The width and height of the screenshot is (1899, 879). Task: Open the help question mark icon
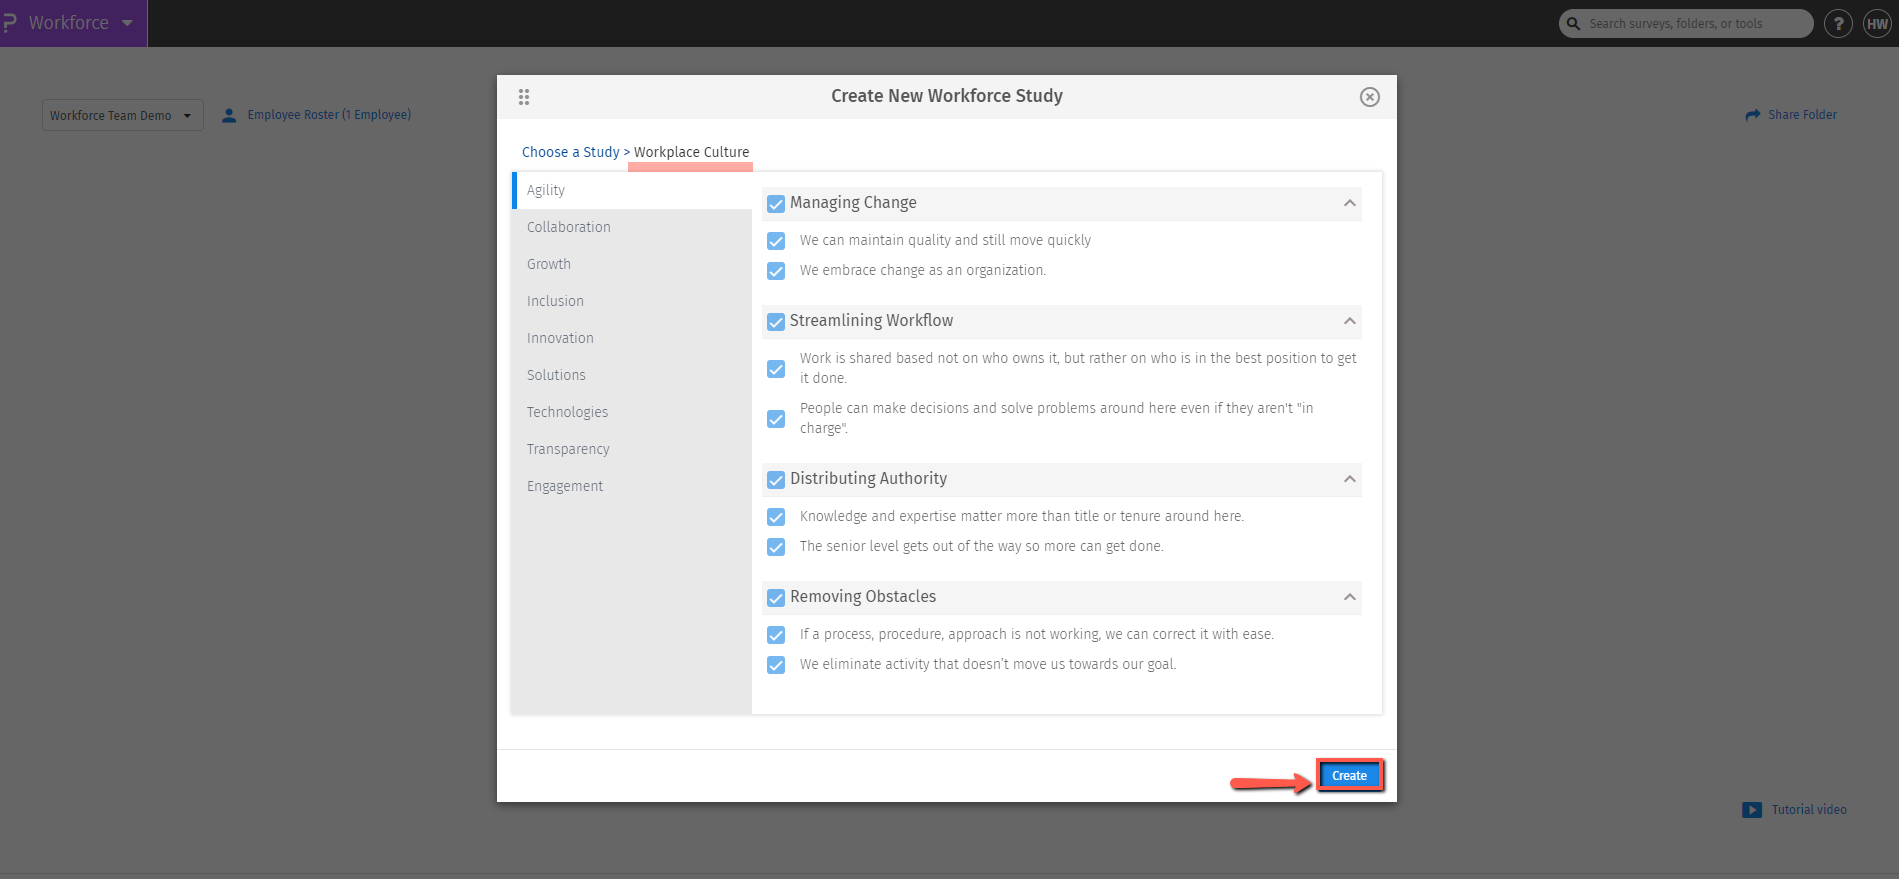tap(1838, 23)
